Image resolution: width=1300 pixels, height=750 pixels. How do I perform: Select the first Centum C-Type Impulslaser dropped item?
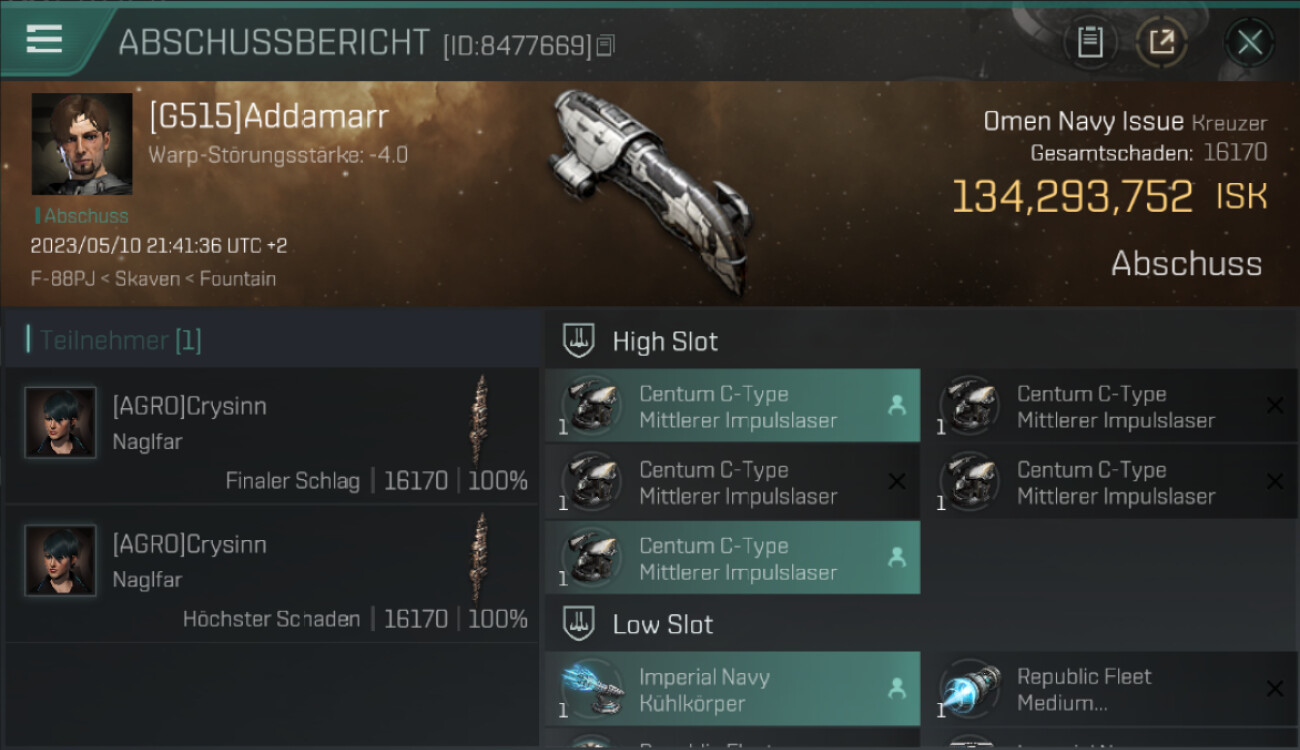click(x=732, y=406)
